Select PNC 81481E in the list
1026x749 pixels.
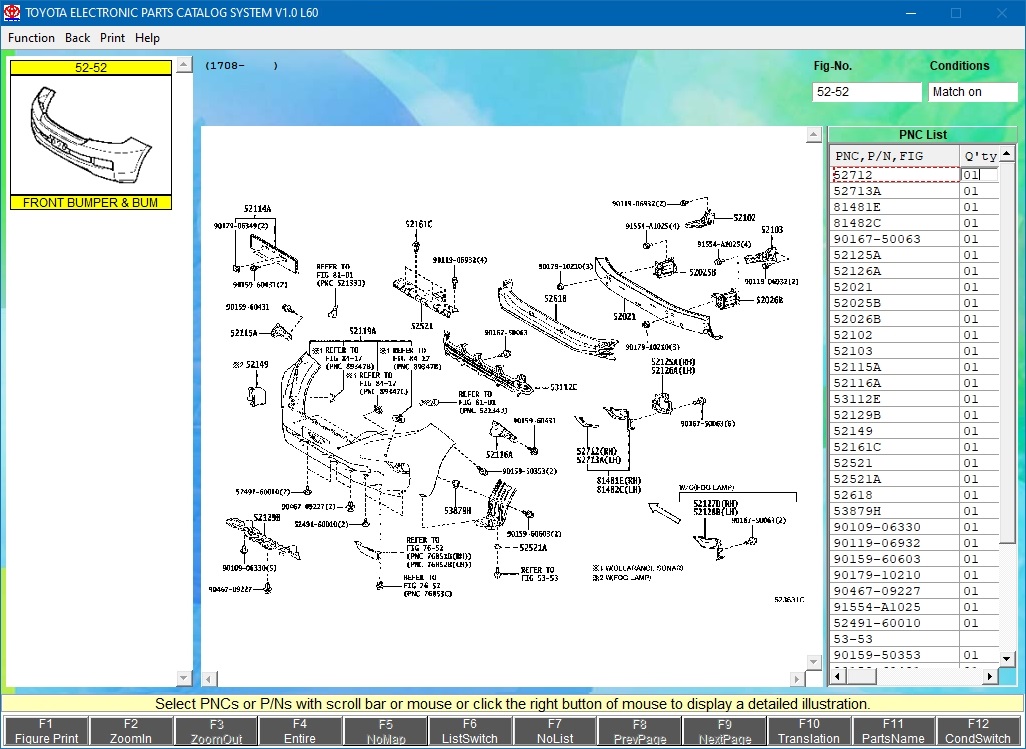[895, 207]
